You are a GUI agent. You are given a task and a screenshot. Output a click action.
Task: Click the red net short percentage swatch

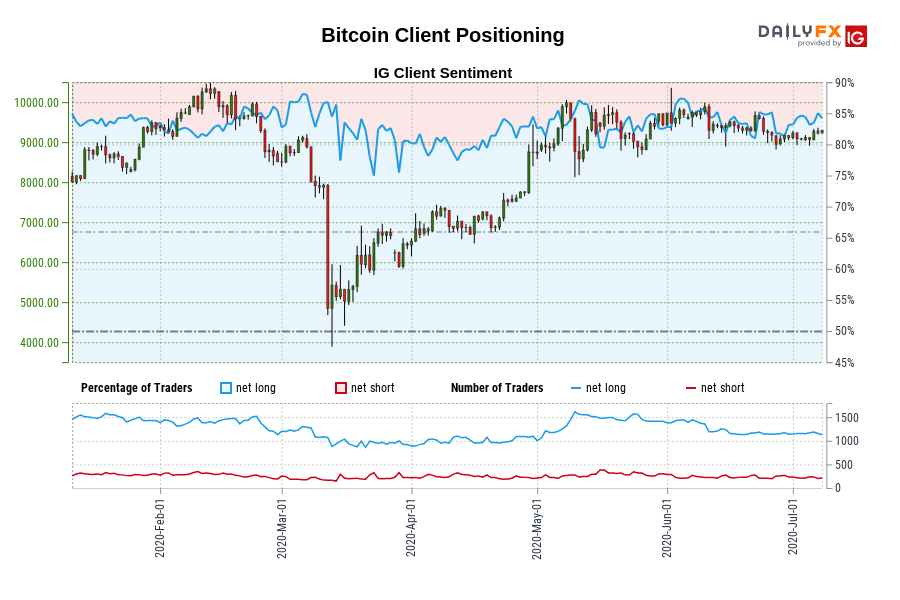coord(341,388)
